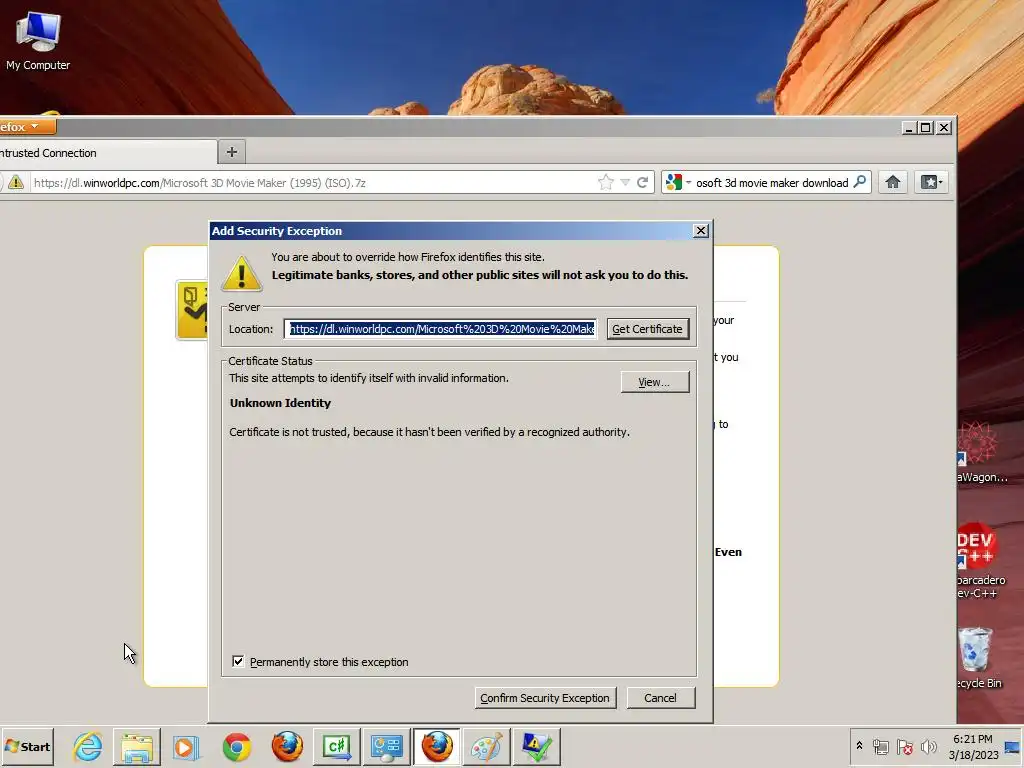The height and width of the screenshot is (768, 1024).
Task: Open certificate details with View button
Action: tap(654, 382)
